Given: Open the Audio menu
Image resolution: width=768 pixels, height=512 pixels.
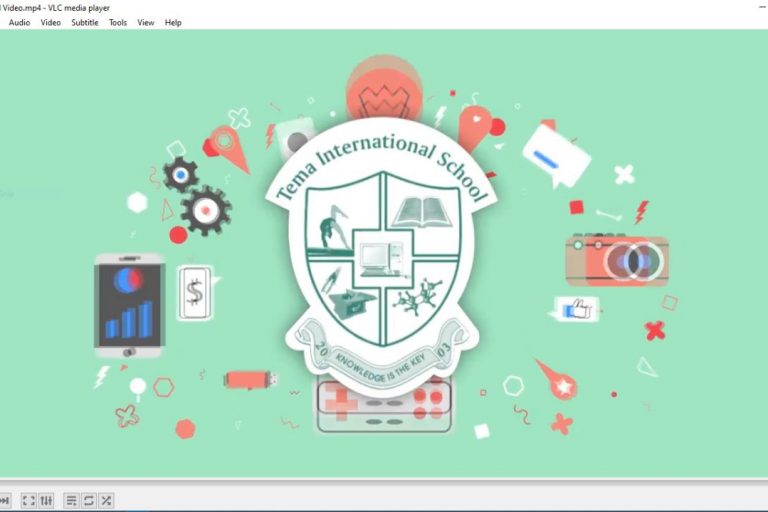Looking at the screenshot, I should pos(19,23).
